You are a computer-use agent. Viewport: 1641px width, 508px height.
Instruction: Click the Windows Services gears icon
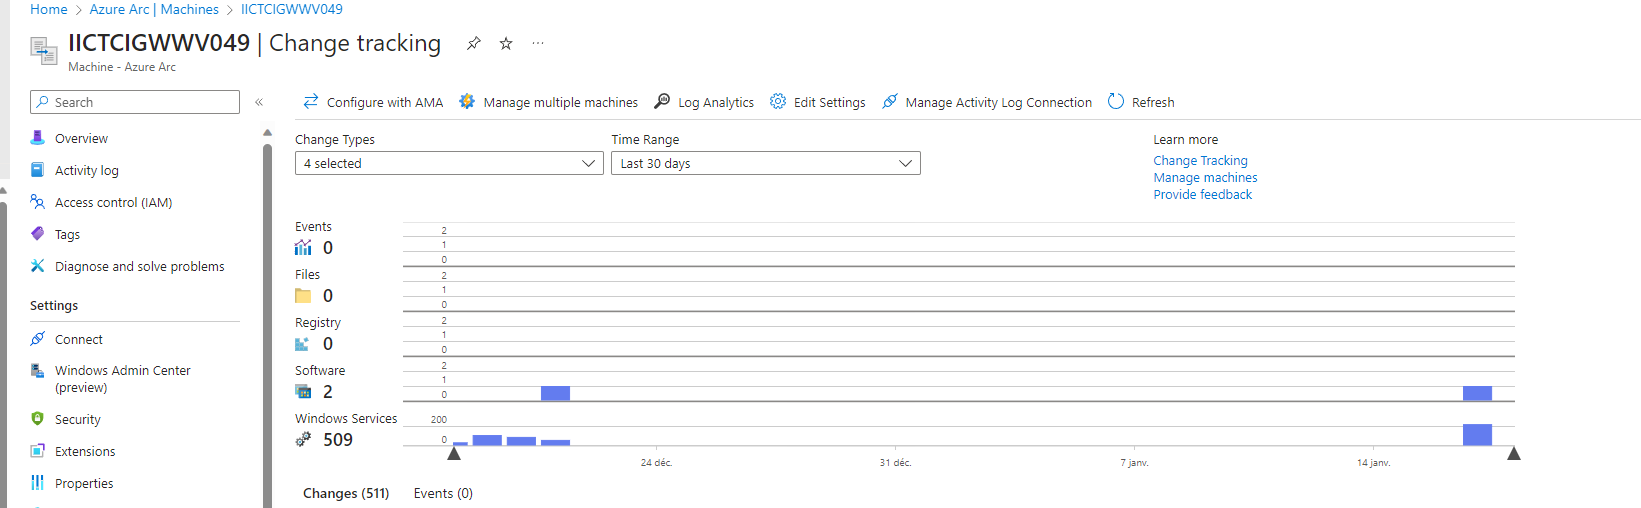[x=303, y=439]
